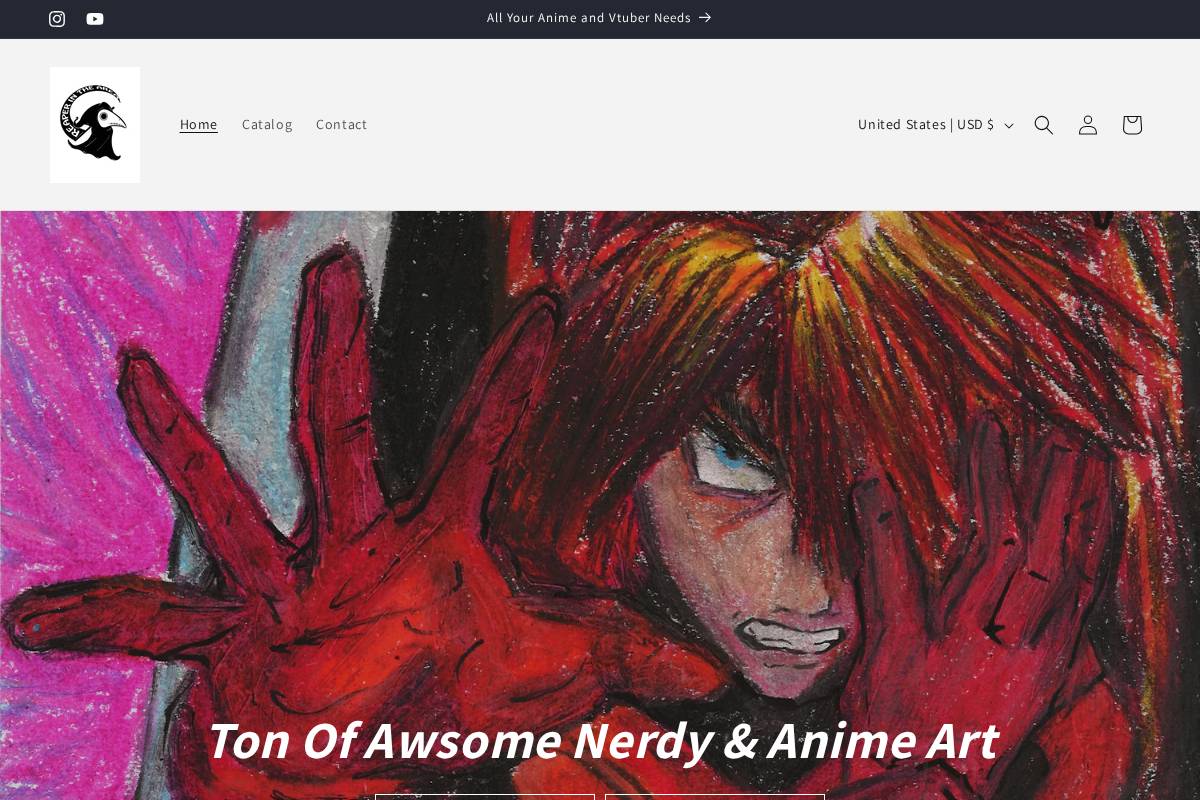Click the chevron next to USD $
The height and width of the screenshot is (800, 1200).
(1008, 125)
